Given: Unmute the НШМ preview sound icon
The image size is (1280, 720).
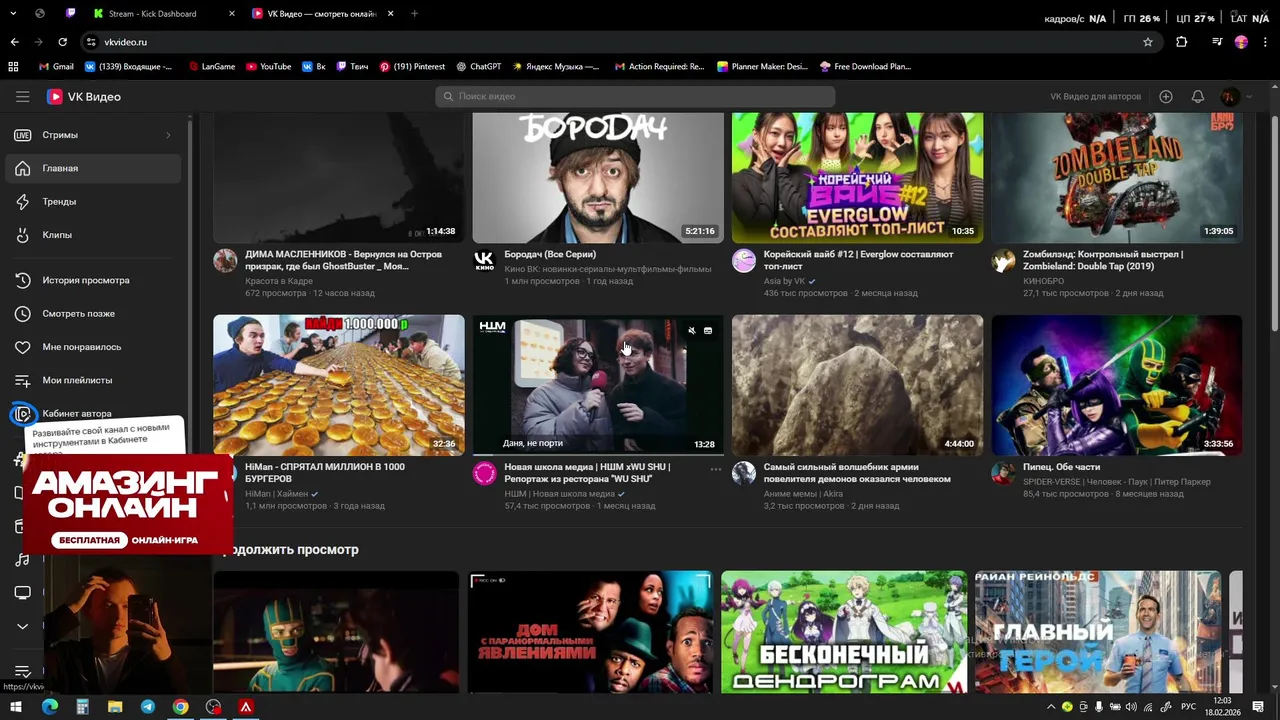Looking at the screenshot, I should click(x=691, y=330).
